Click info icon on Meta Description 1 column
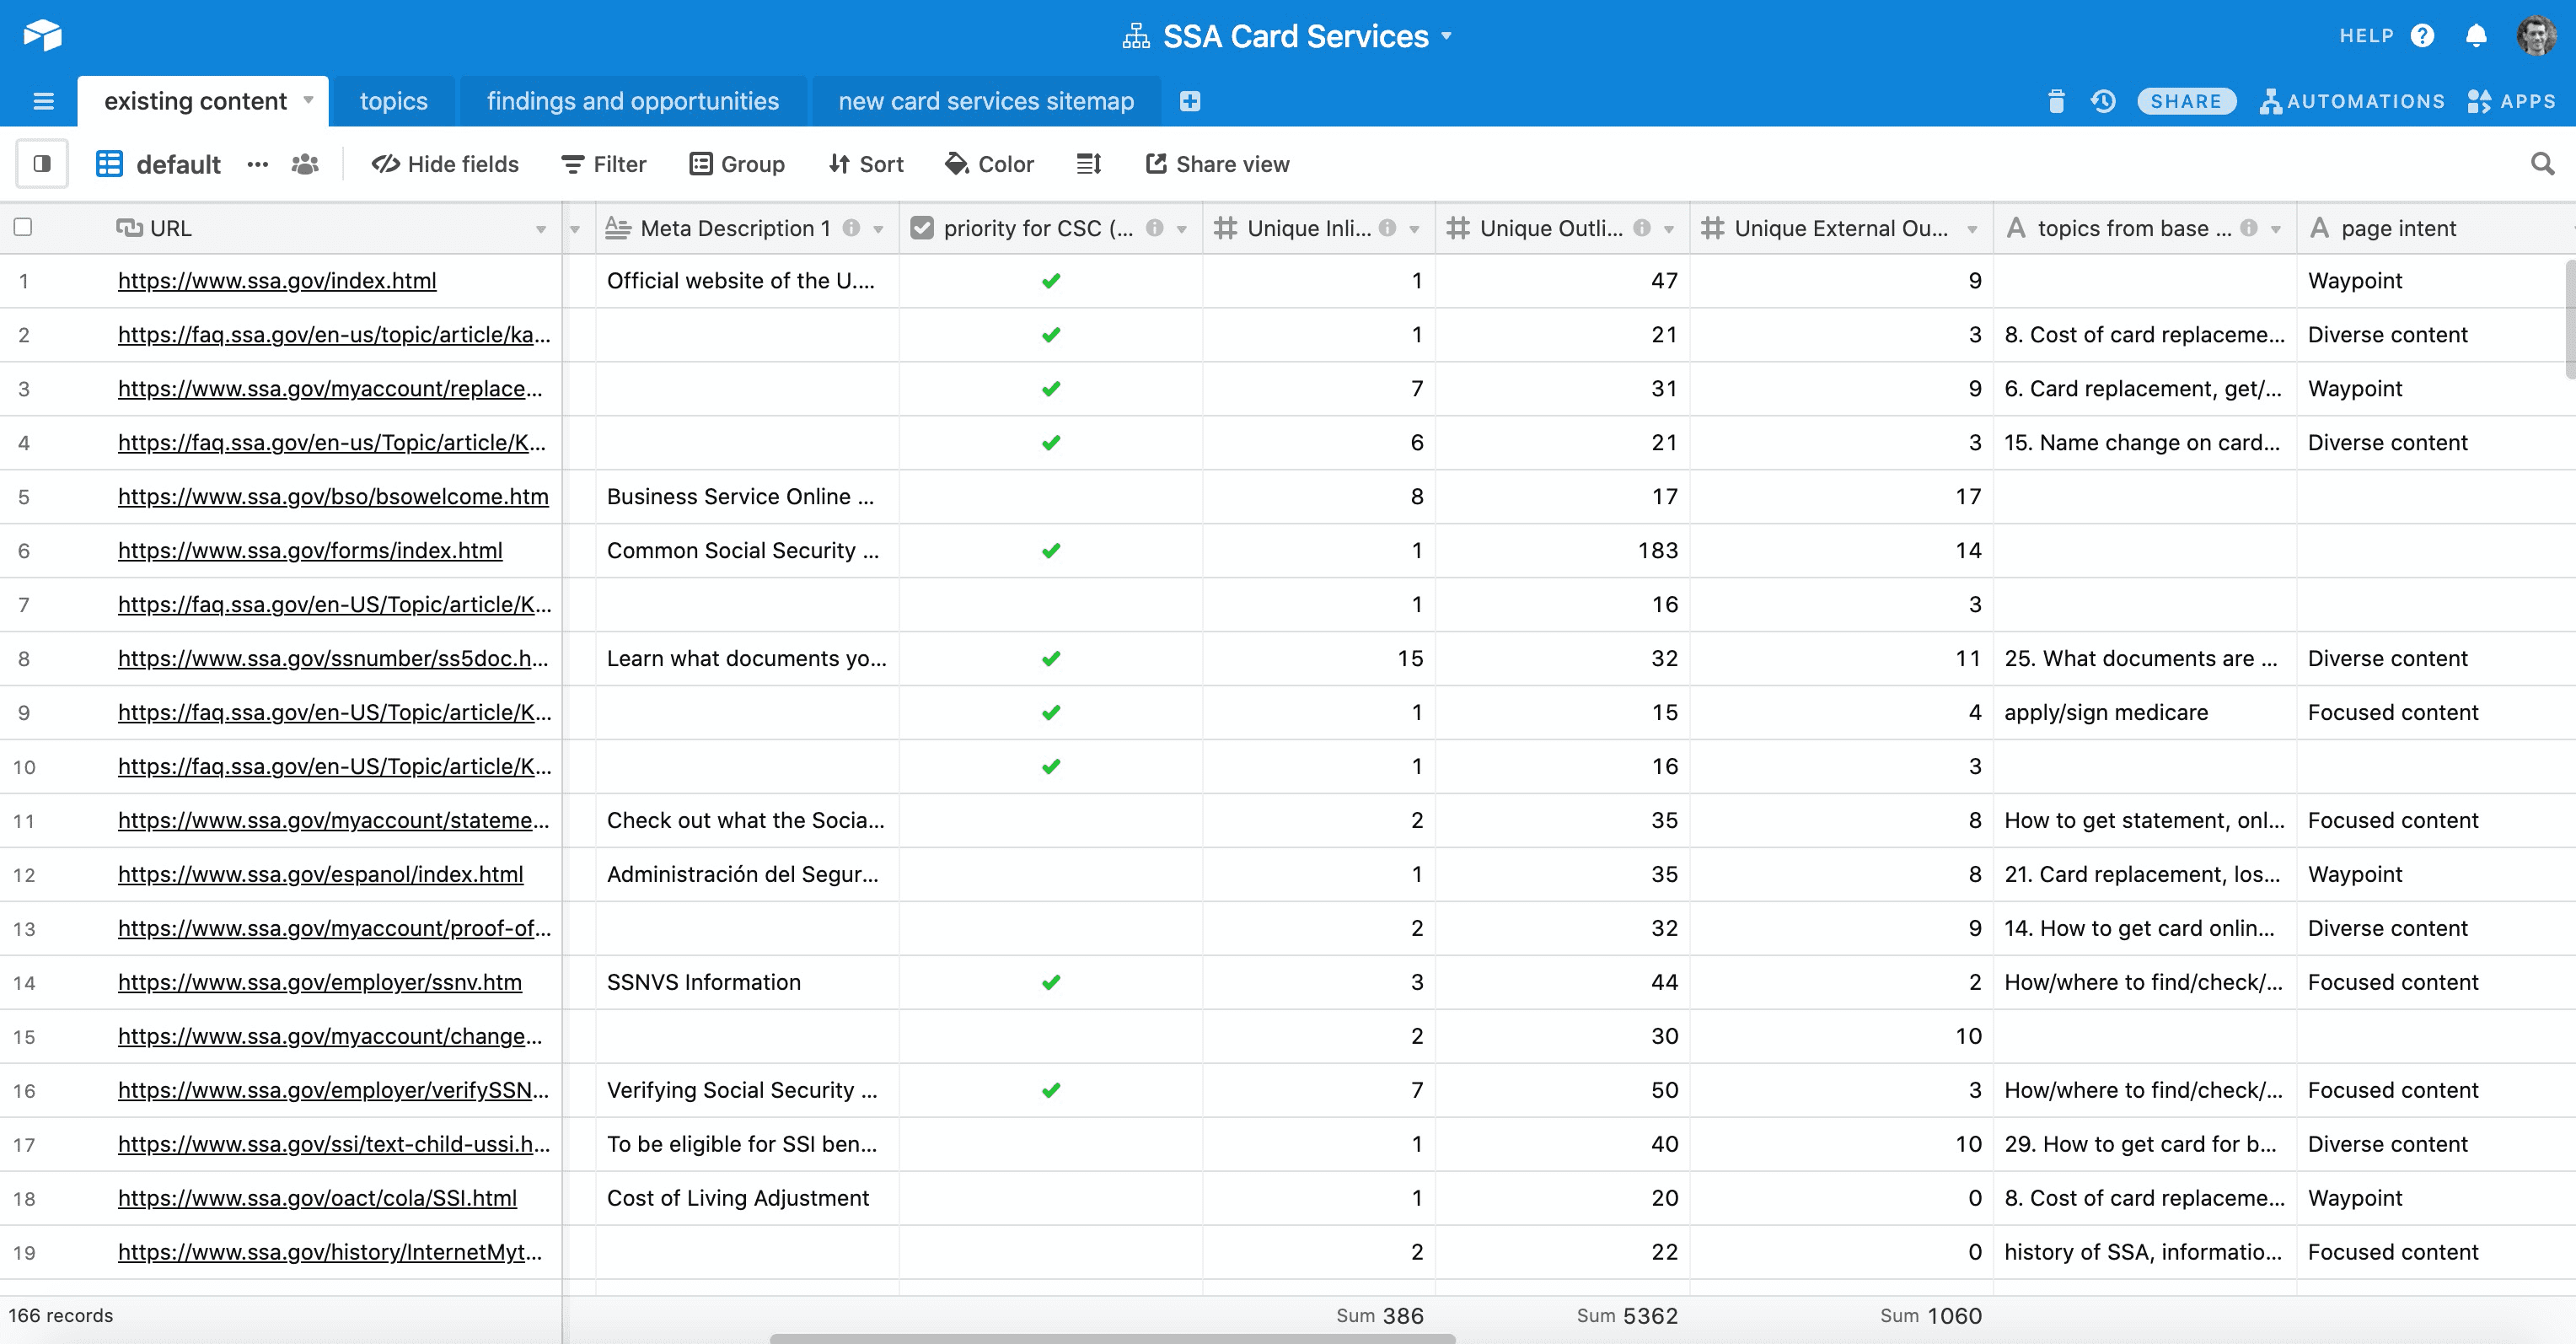The width and height of the screenshot is (2576, 1344). click(x=851, y=228)
